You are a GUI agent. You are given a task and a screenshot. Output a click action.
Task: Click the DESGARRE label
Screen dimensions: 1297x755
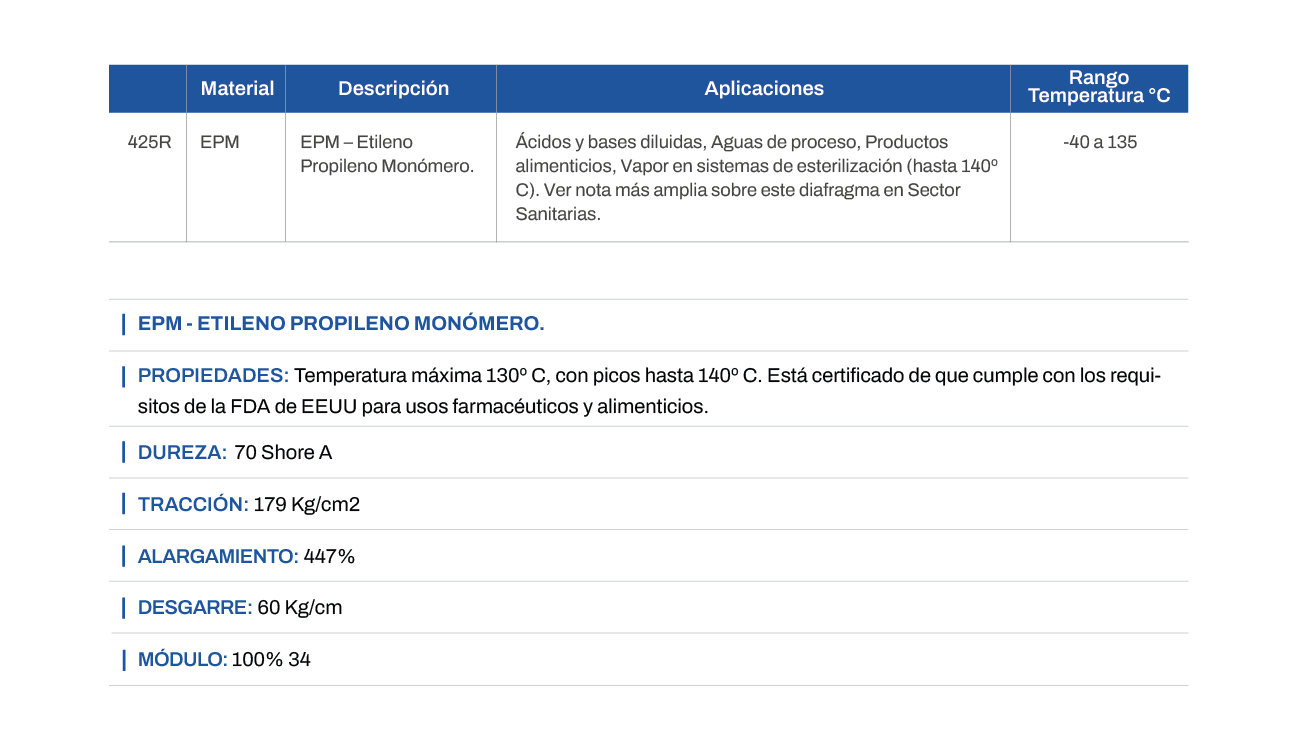pyautogui.click(x=195, y=608)
